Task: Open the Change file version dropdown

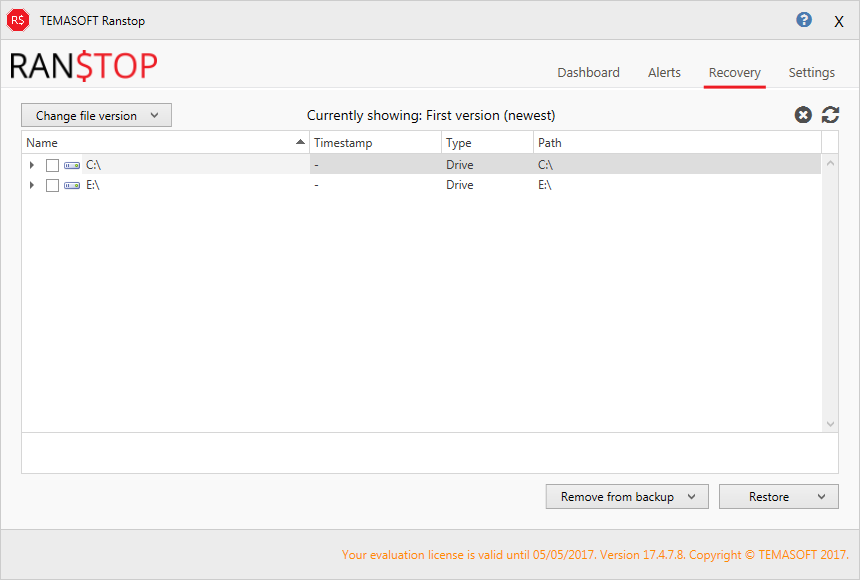Action: click(x=97, y=116)
